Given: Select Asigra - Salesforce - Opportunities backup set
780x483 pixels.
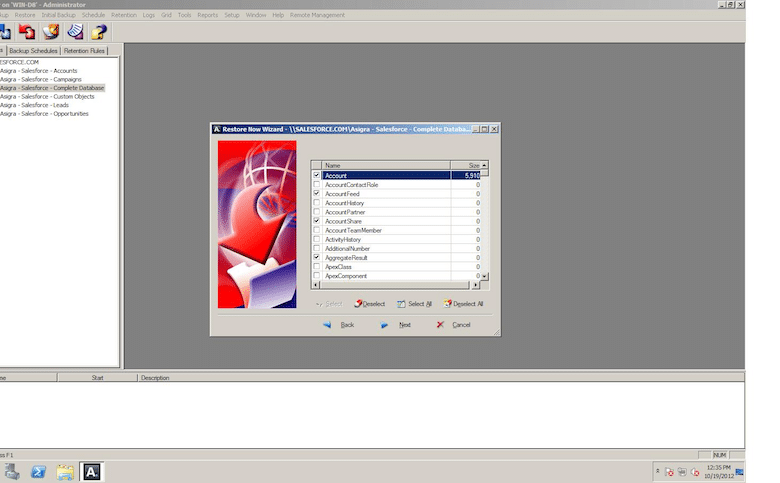Looking at the screenshot, I should point(44,113).
